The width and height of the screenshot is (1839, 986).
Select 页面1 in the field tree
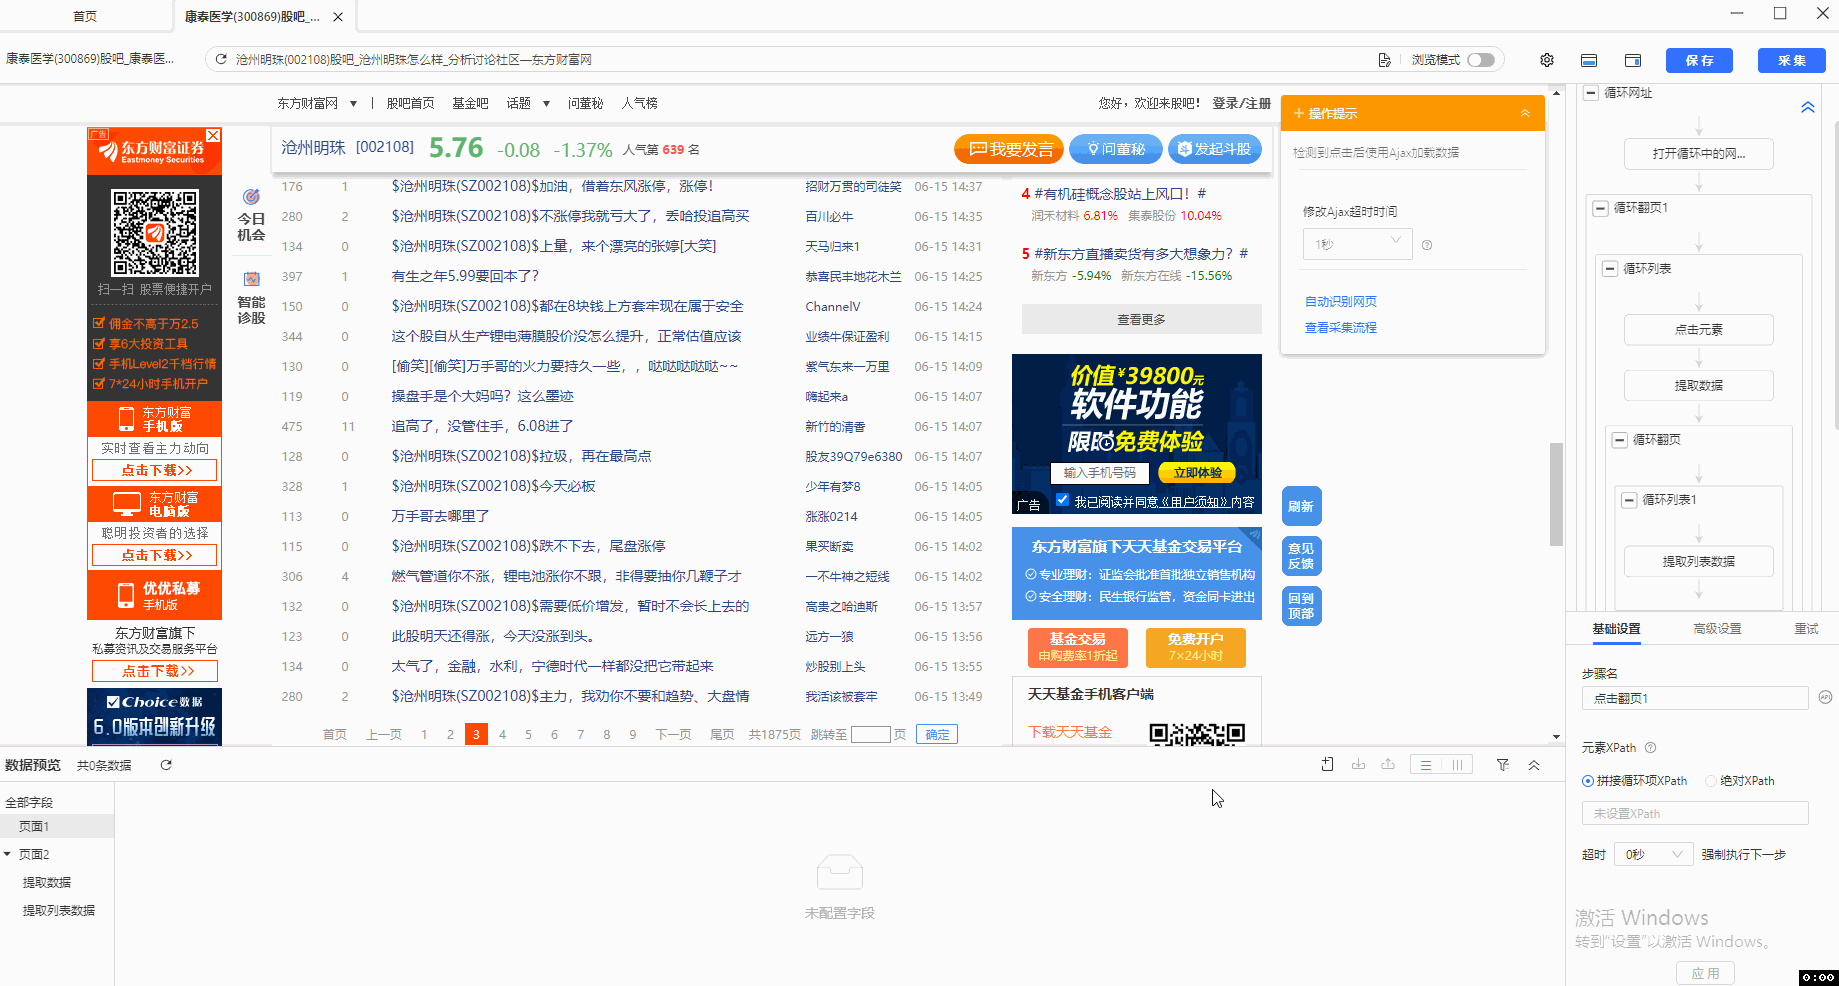coord(57,826)
